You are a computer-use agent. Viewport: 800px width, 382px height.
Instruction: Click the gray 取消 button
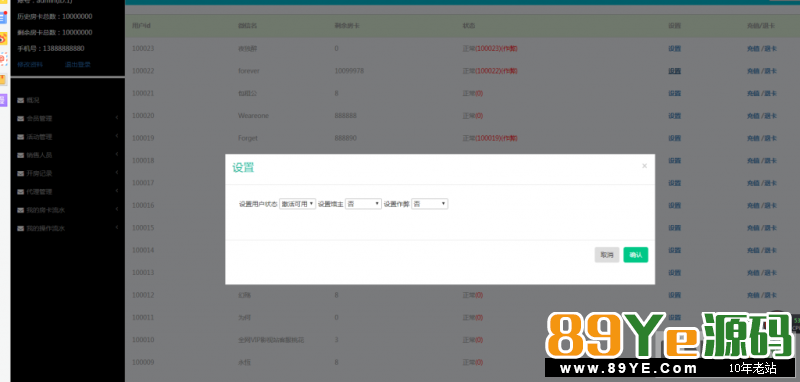pyautogui.click(x=607, y=255)
